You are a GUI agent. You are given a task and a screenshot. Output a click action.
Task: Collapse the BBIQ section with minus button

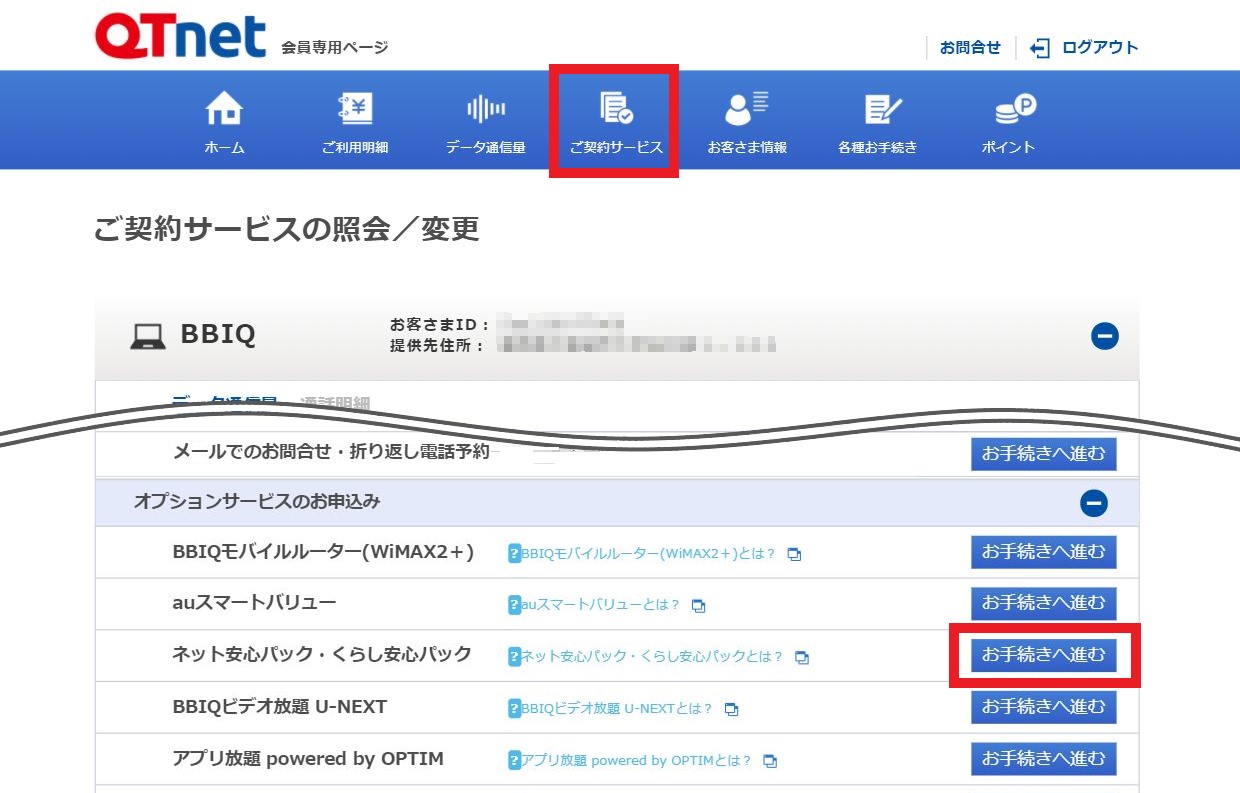click(x=1104, y=336)
